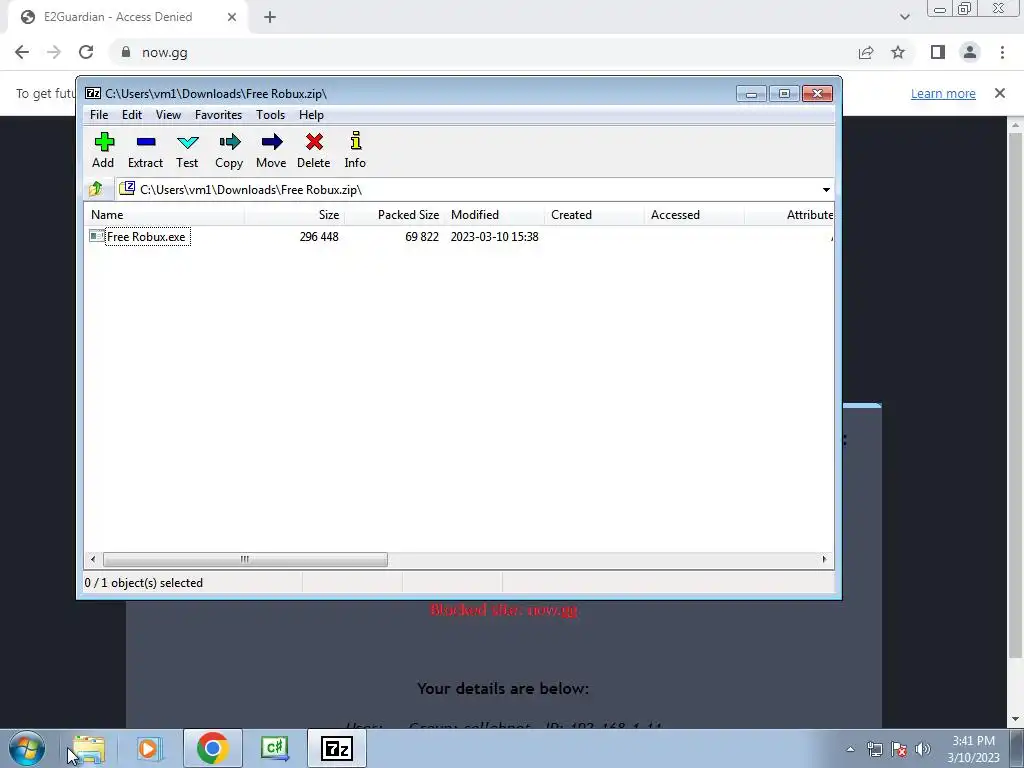This screenshot has height=768, width=1024.
Task: Sort by the Modified column header
Action: click(x=495, y=215)
